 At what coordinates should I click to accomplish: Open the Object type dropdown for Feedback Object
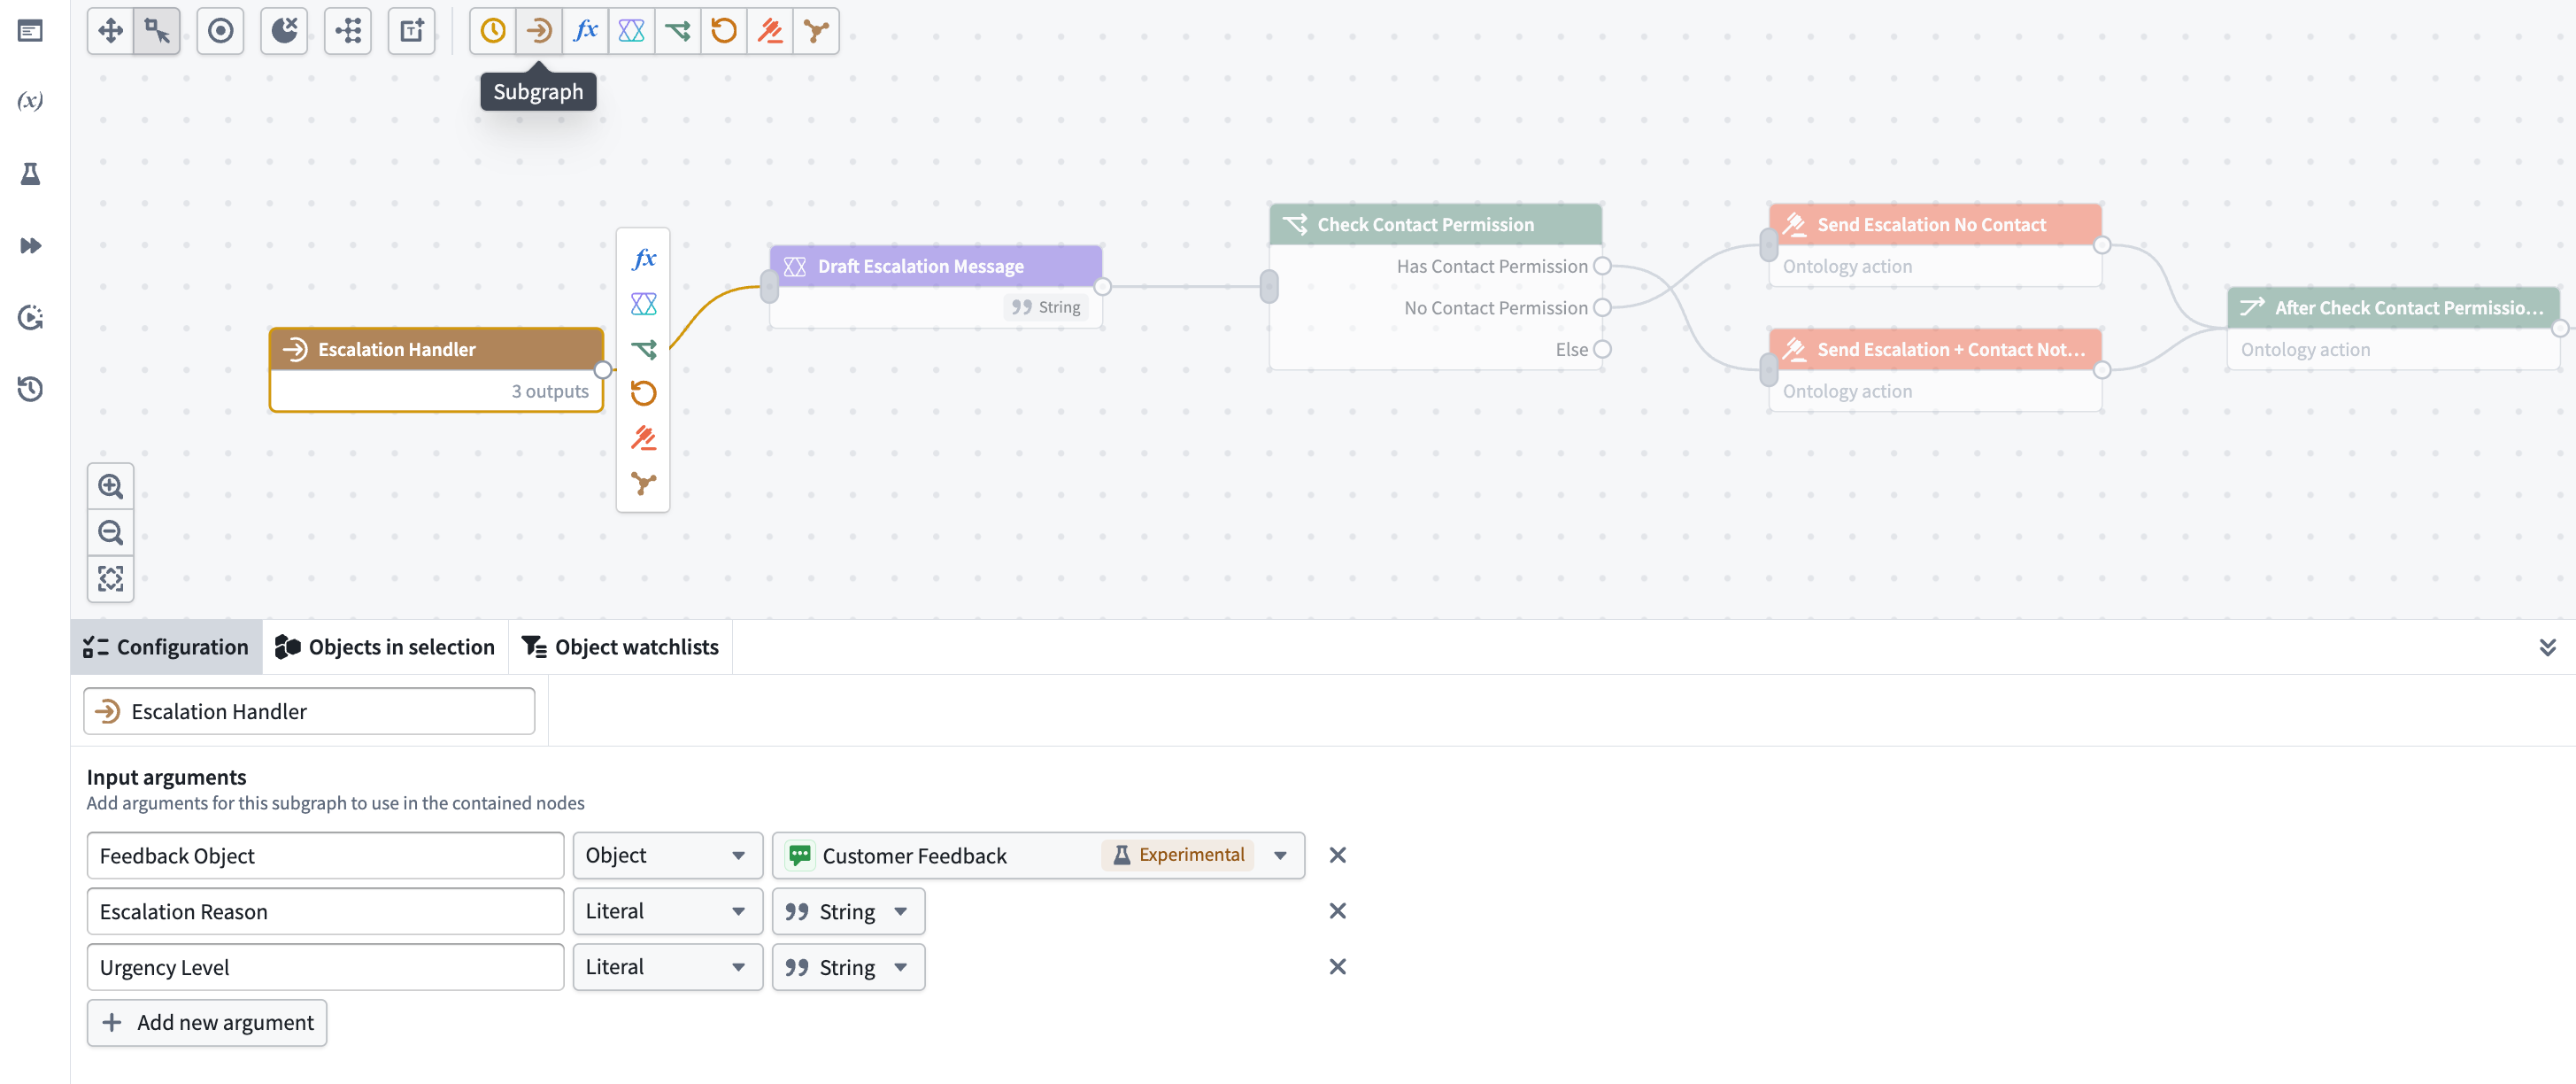click(x=667, y=856)
